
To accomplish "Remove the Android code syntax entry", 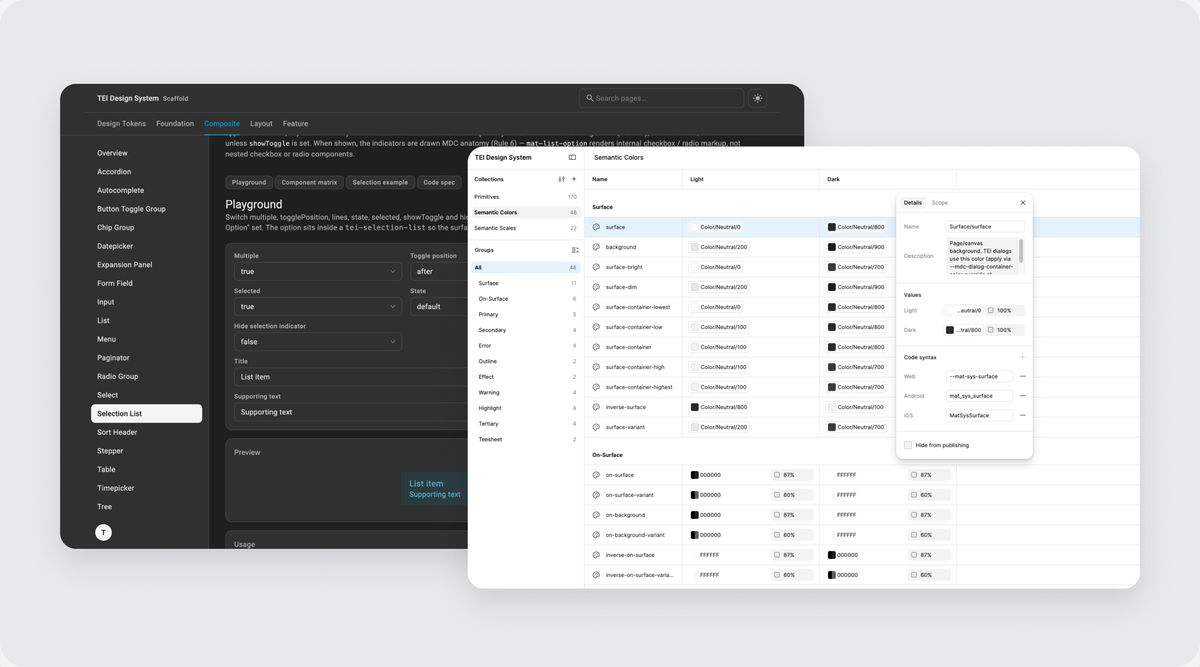I will 1022,396.
